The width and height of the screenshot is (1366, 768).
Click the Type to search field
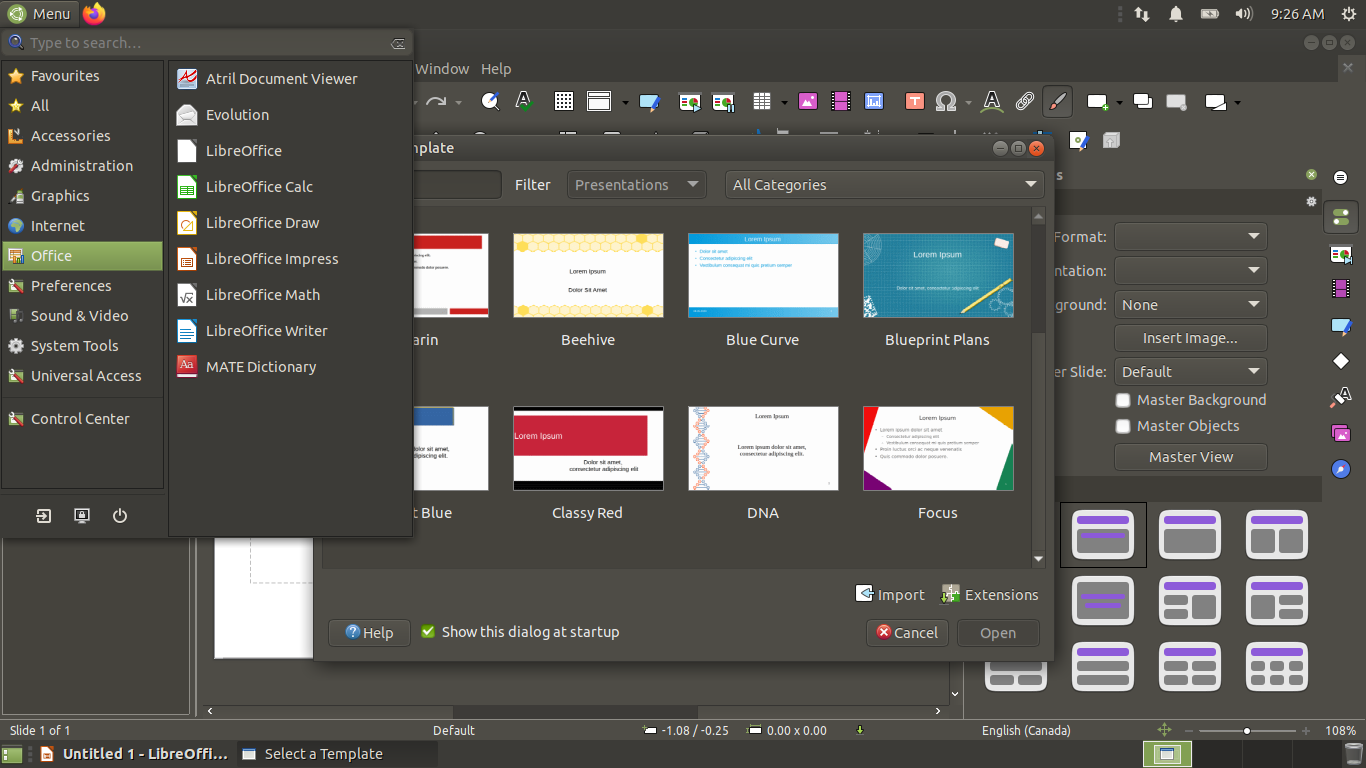pyautogui.click(x=206, y=43)
